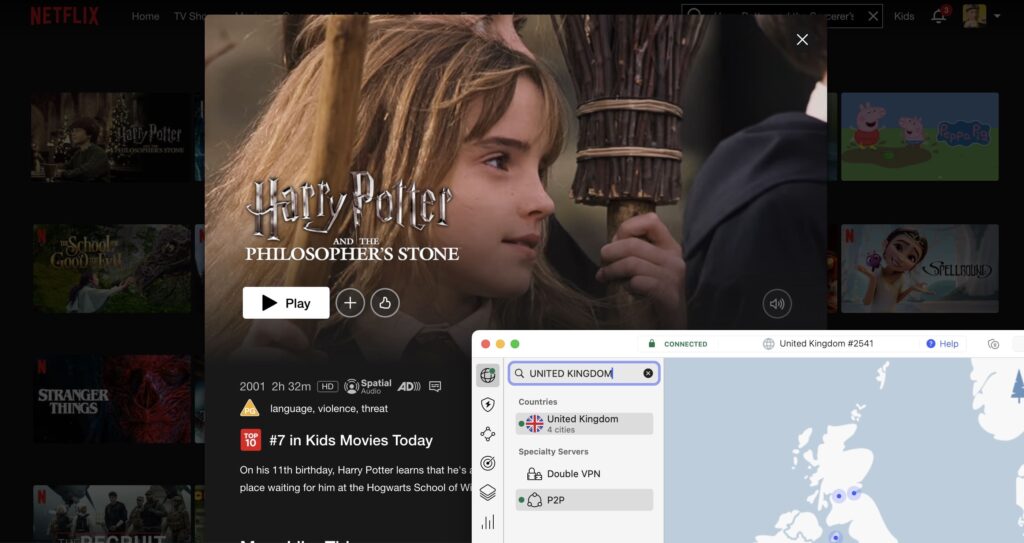Open Netflix notifications bell
1024x543 pixels.
[x=938, y=16]
